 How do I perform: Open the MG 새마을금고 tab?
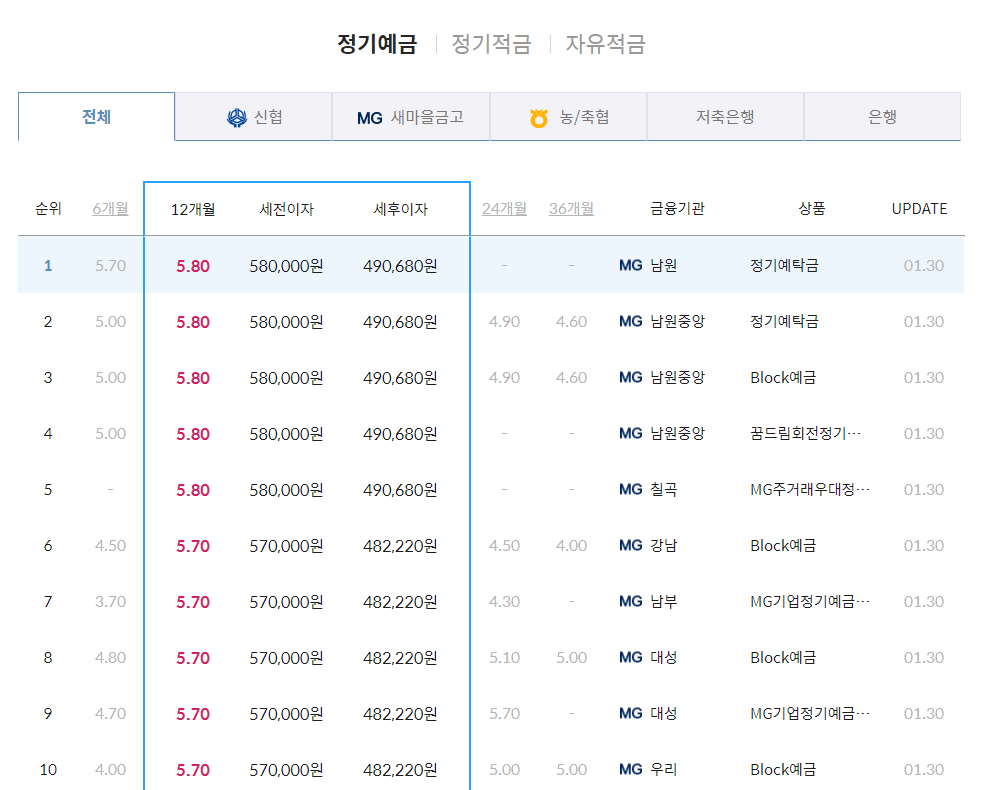coord(411,117)
